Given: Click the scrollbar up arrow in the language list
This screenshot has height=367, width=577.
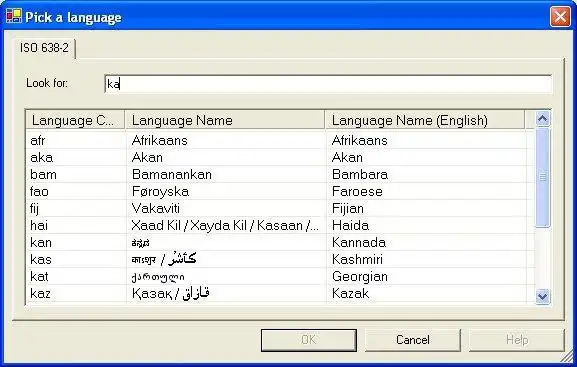Looking at the screenshot, I should [x=543, y=119].
